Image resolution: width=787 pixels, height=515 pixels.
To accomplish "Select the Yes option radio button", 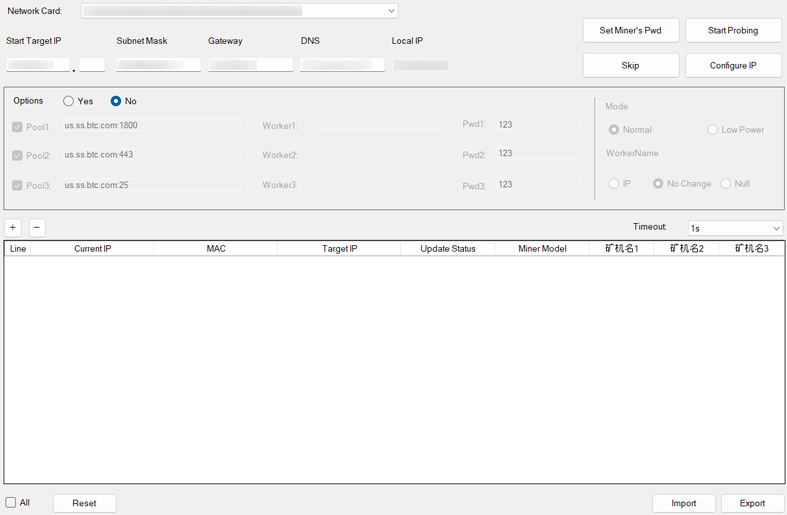I will click(69, 101).
